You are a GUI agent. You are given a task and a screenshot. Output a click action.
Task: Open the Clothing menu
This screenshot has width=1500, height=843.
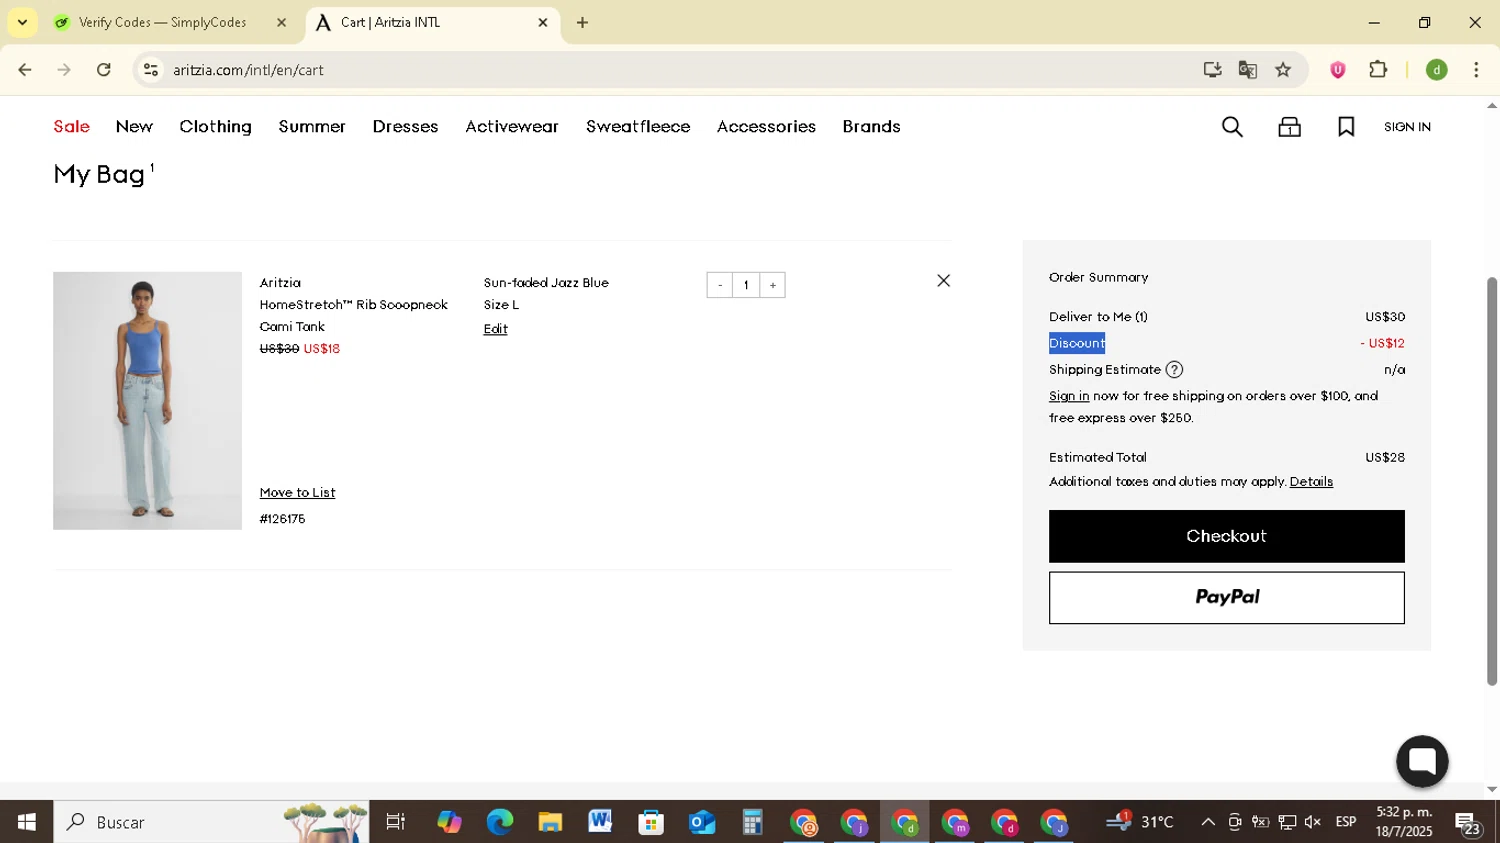[x=216, y=127]
